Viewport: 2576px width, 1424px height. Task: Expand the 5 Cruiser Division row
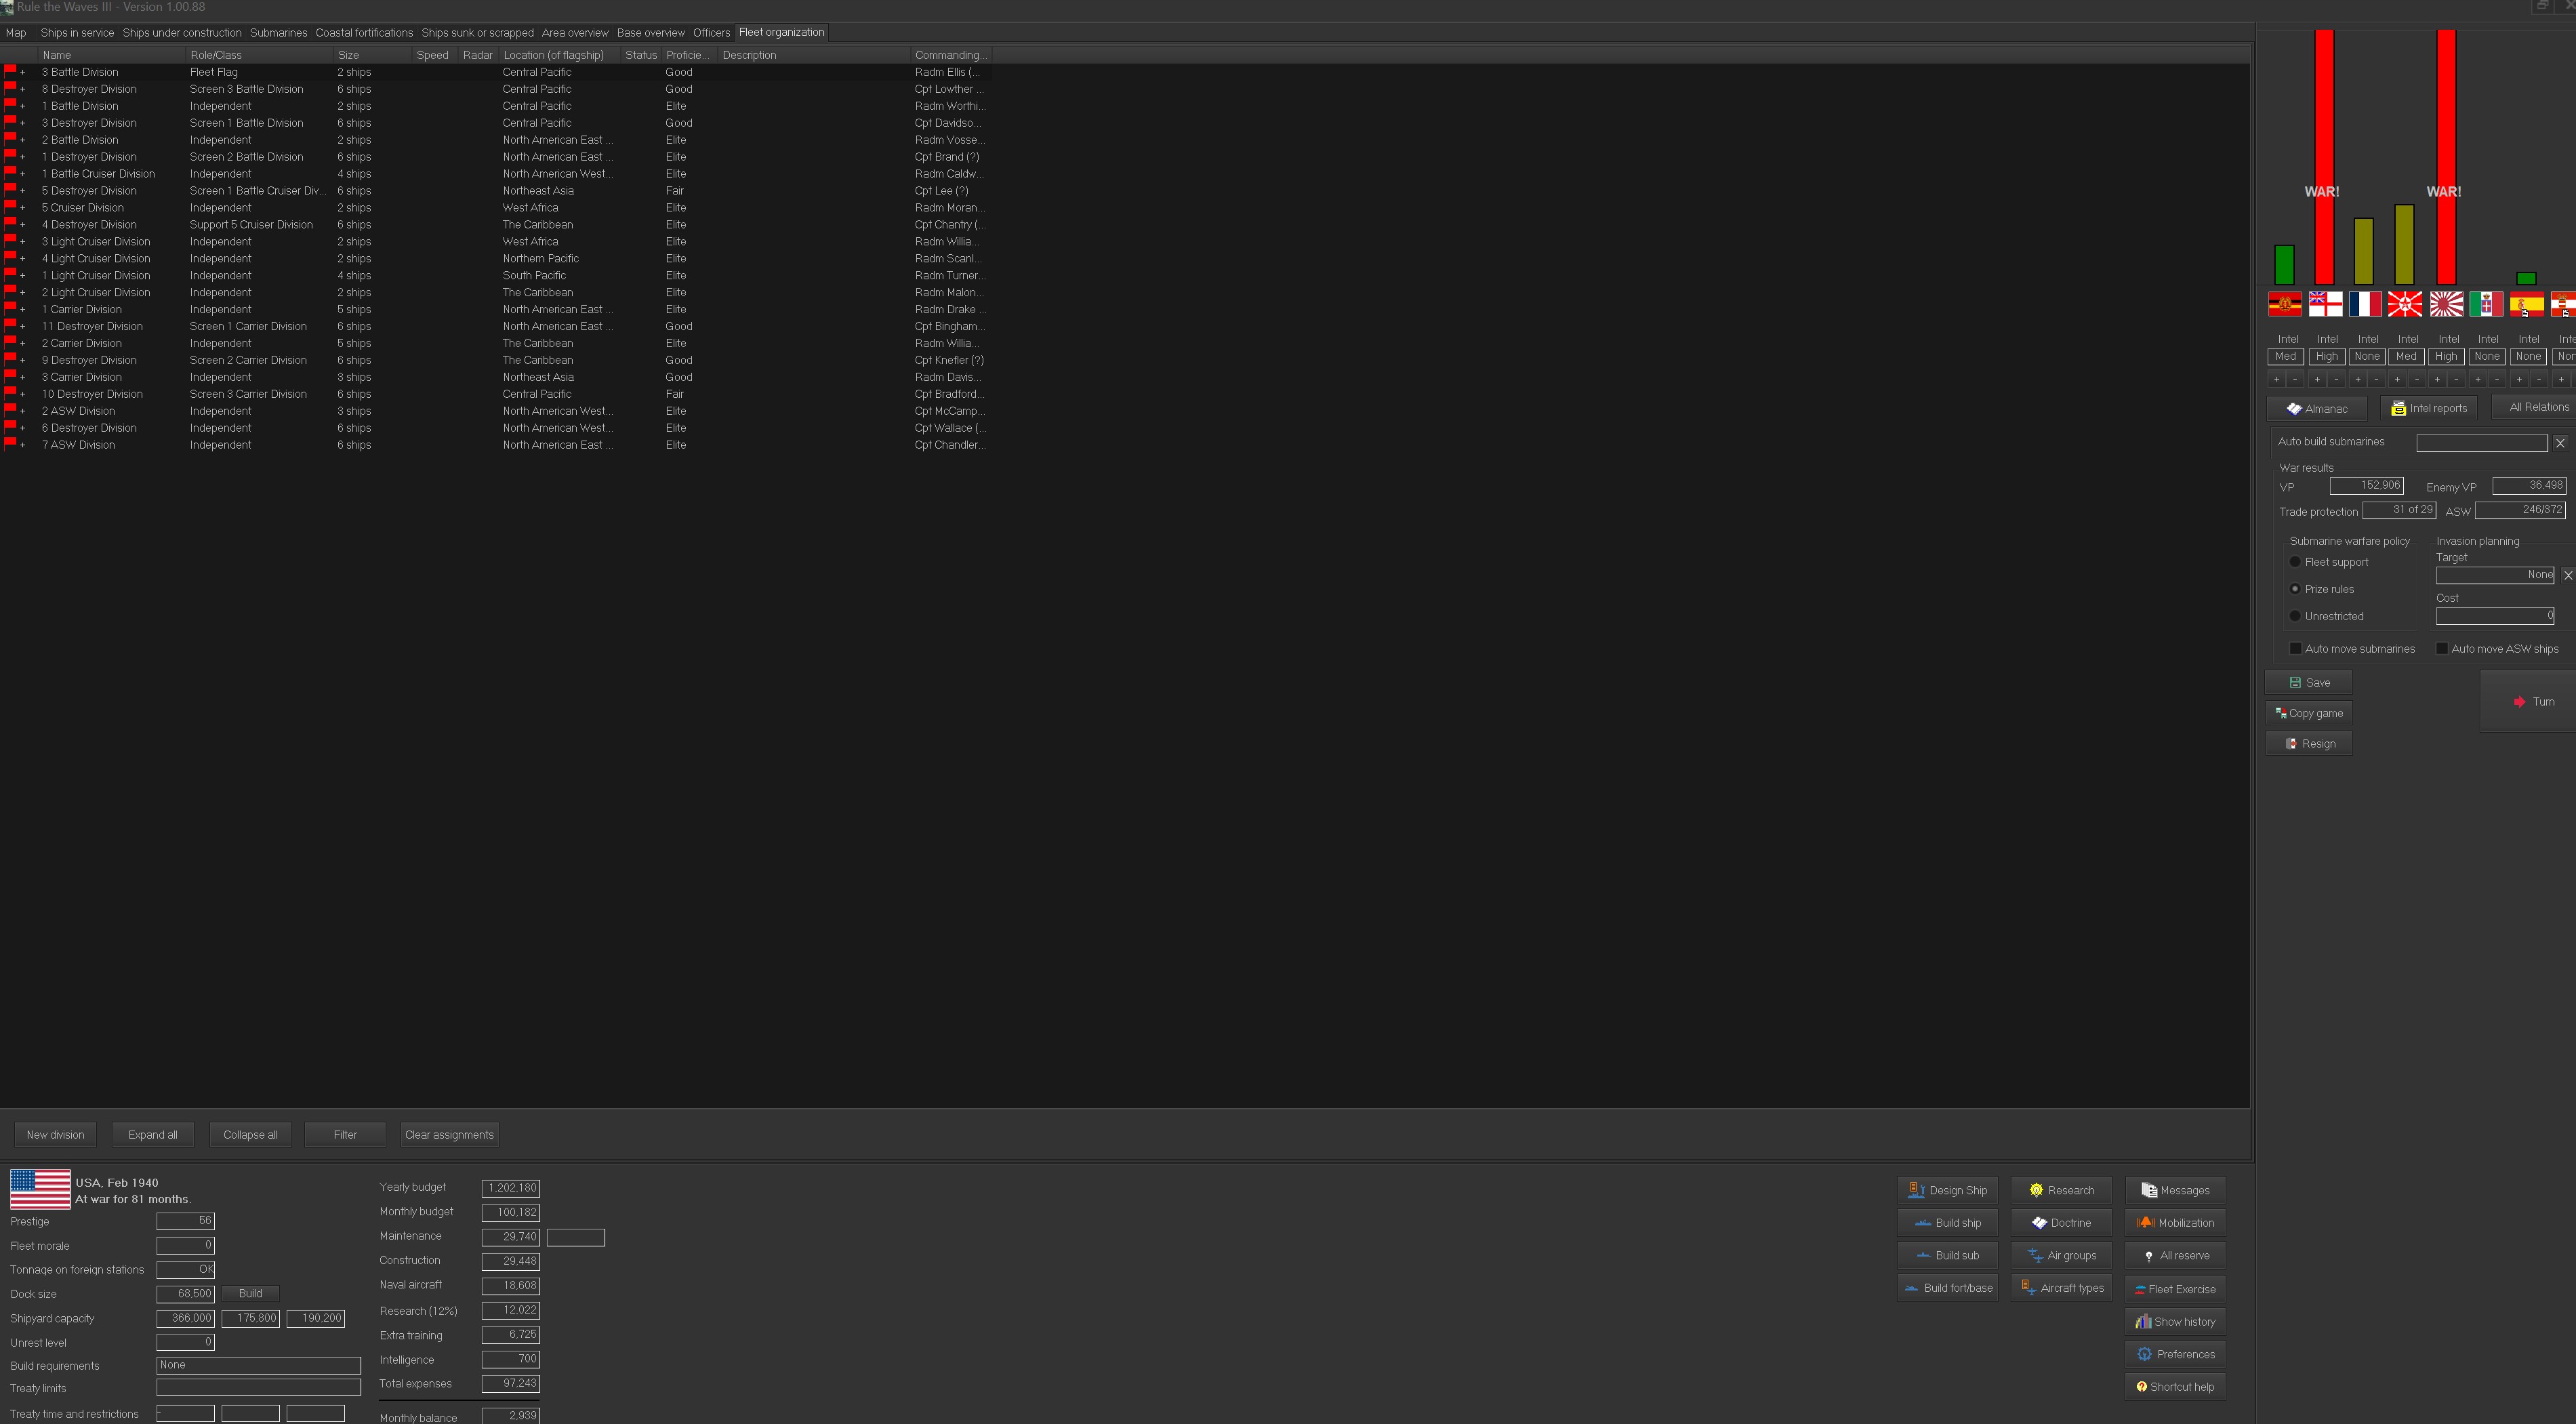click(x=23, y=208)
